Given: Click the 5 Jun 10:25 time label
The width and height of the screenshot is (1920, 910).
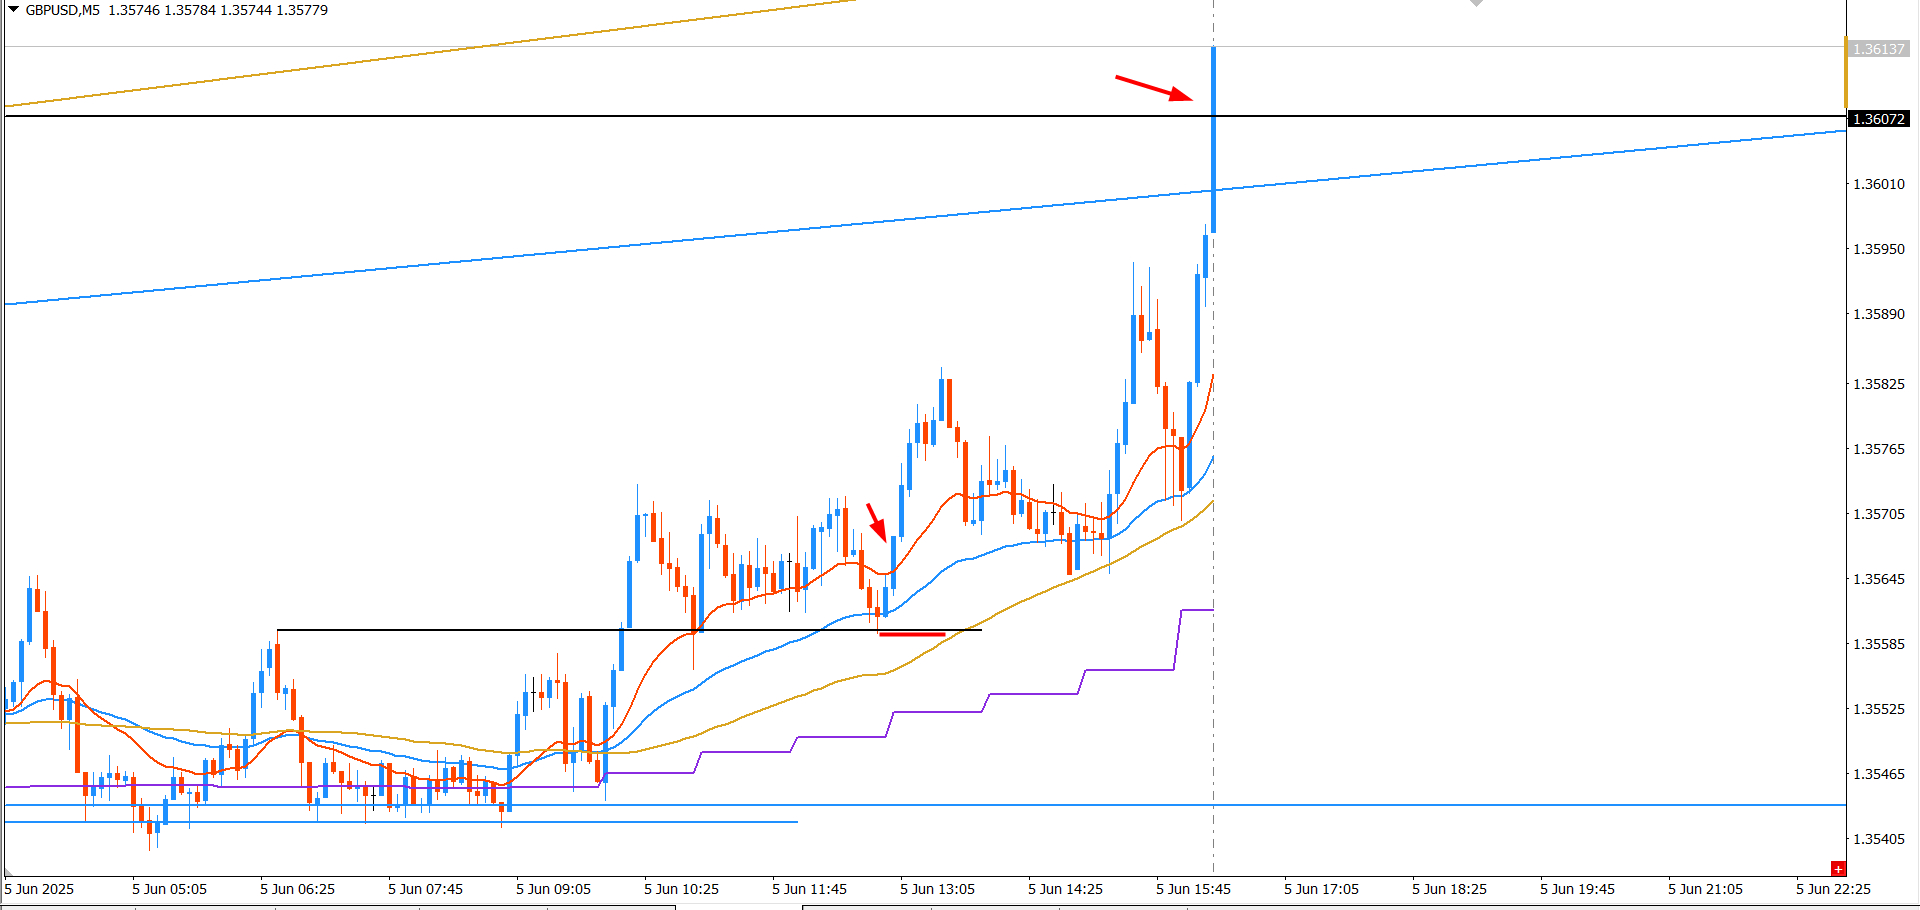Looking at the screenshot, I should point(681,889).
